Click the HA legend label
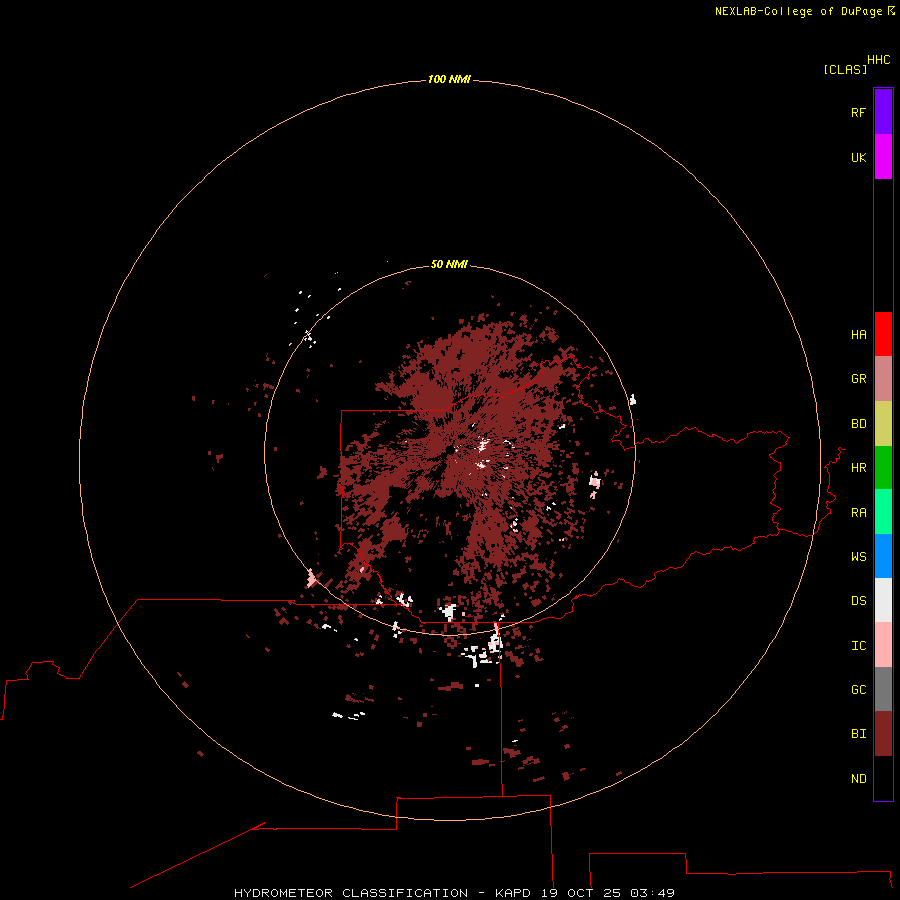Screen dimensions: 900x900 point(858,335)
